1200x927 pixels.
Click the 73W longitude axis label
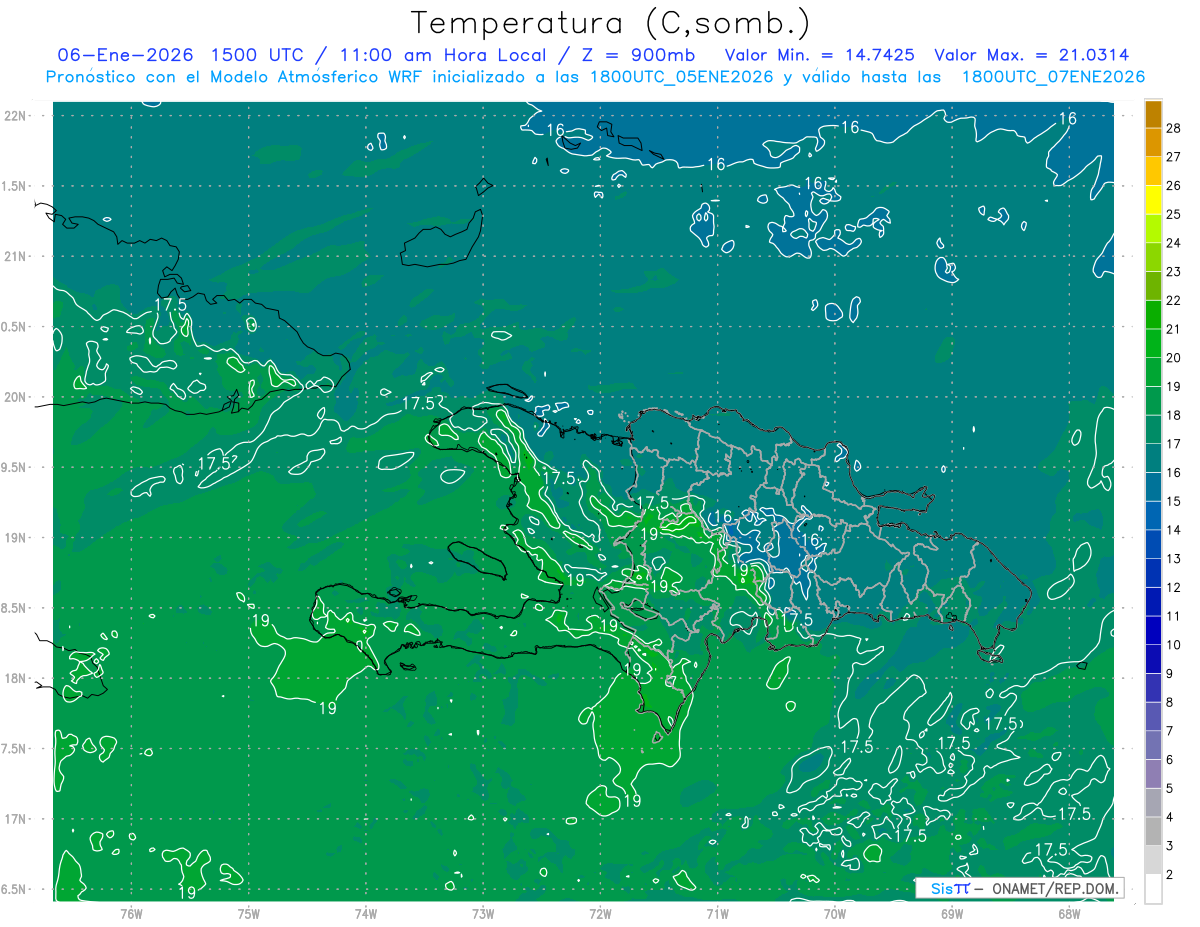(x=483, y=913)
